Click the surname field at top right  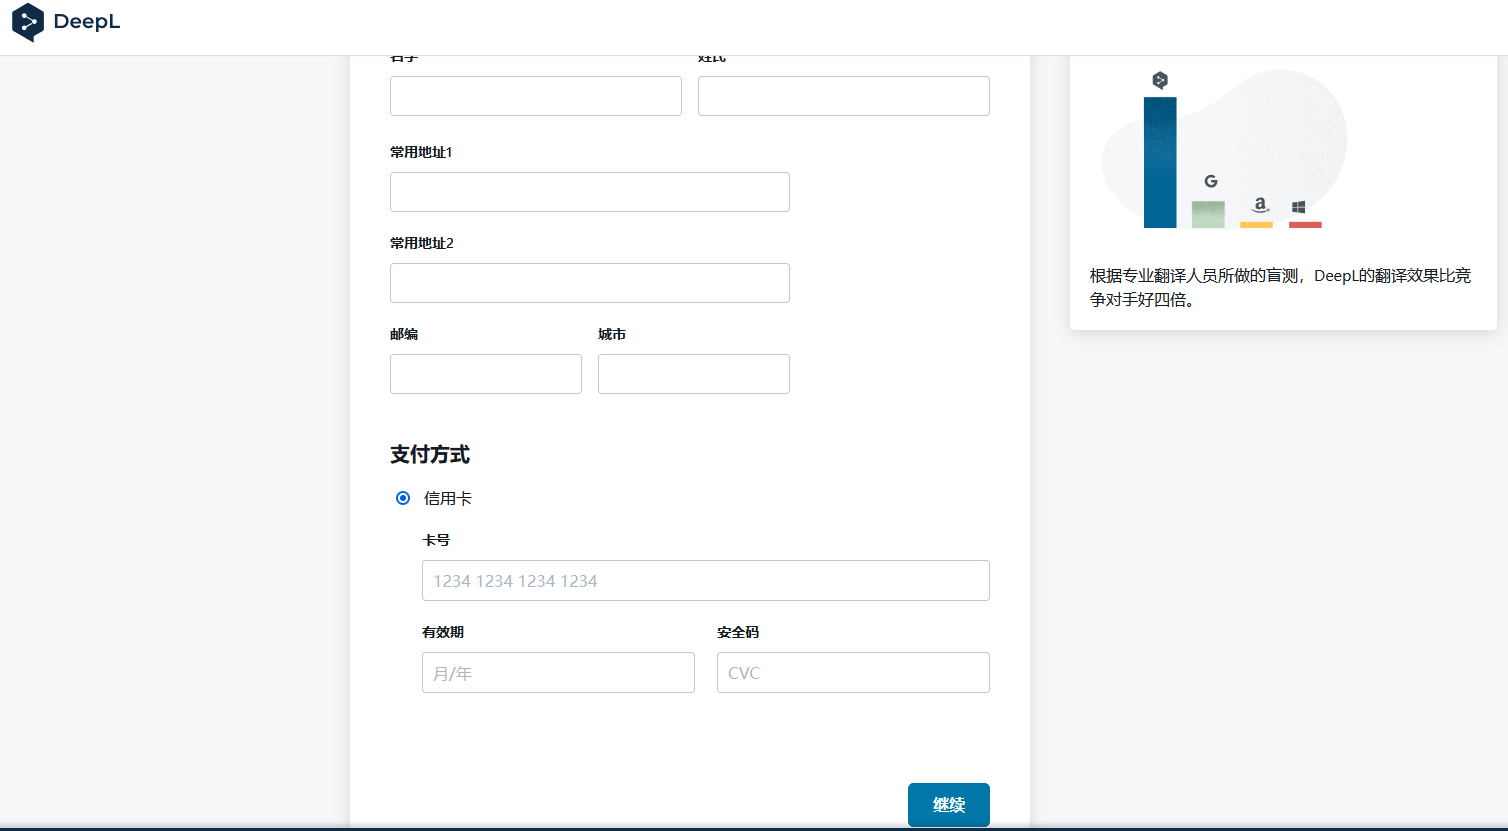click(x=843, y=96)
